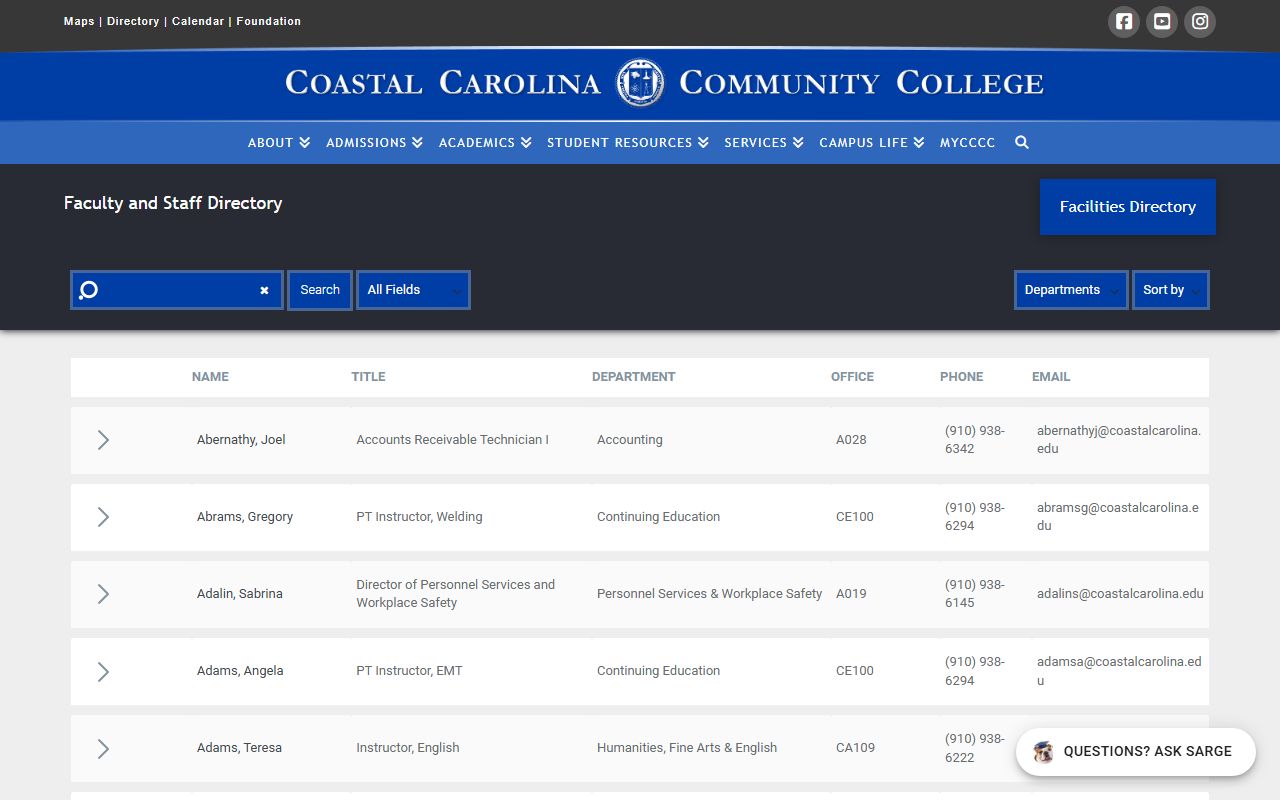Click phone (910) 938-6145
1280x800 pixels.
(x=975, y=594)
